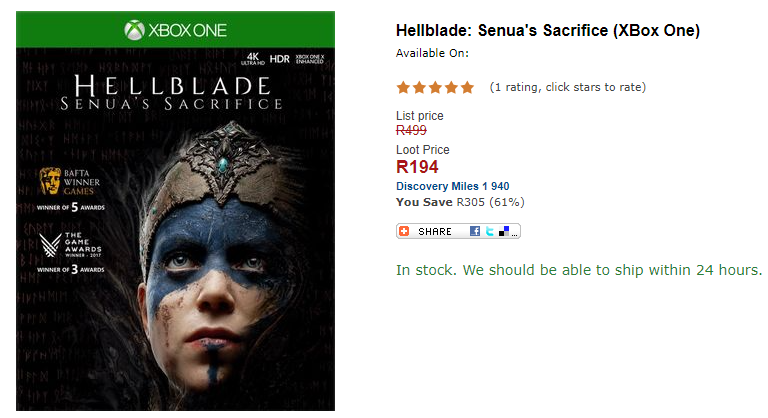Click the orange plus share icon

tap(404, 231)
